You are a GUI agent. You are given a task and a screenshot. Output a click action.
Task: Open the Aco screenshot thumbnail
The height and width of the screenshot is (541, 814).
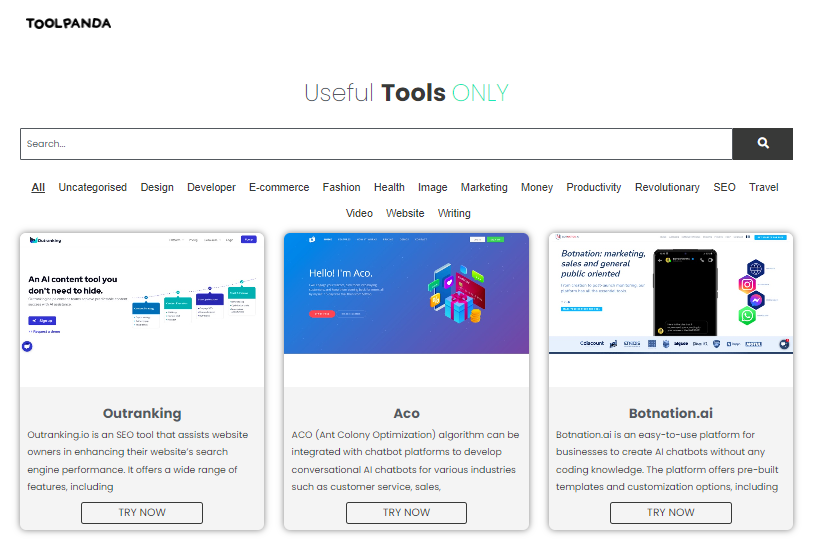[406, 310]
